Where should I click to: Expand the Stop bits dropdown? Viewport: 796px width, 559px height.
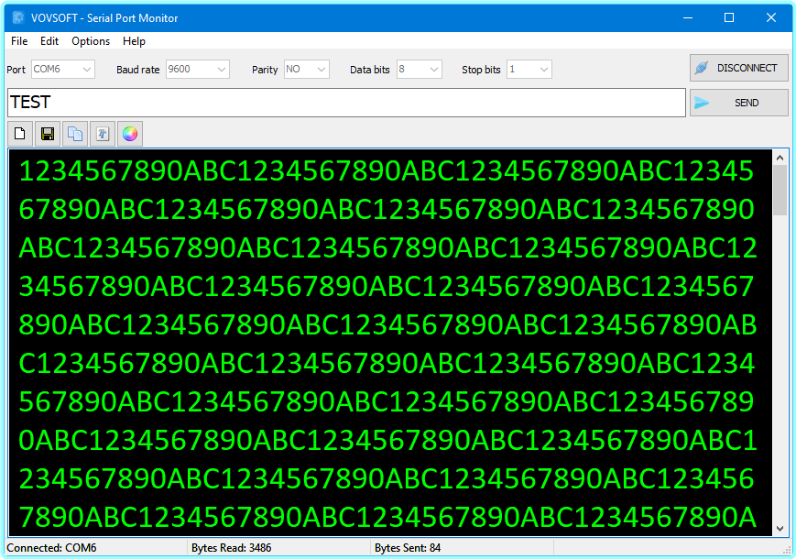tap(544, 70)
